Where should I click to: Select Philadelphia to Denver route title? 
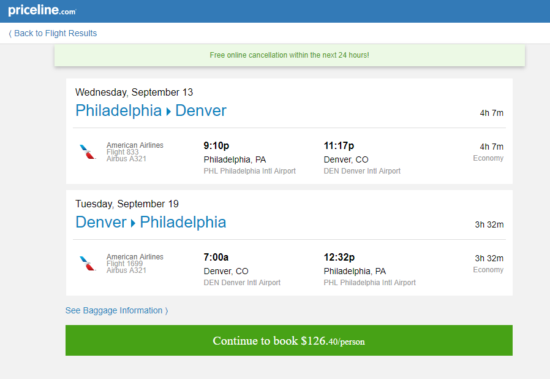151,111
